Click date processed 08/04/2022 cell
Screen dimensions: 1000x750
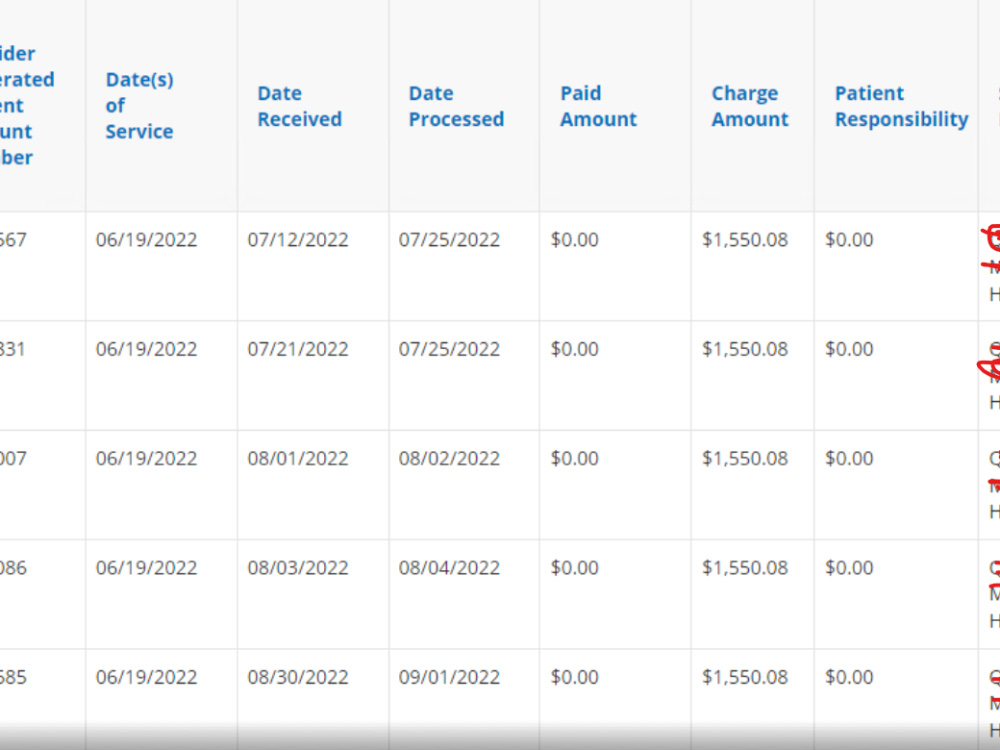point(449,568)
